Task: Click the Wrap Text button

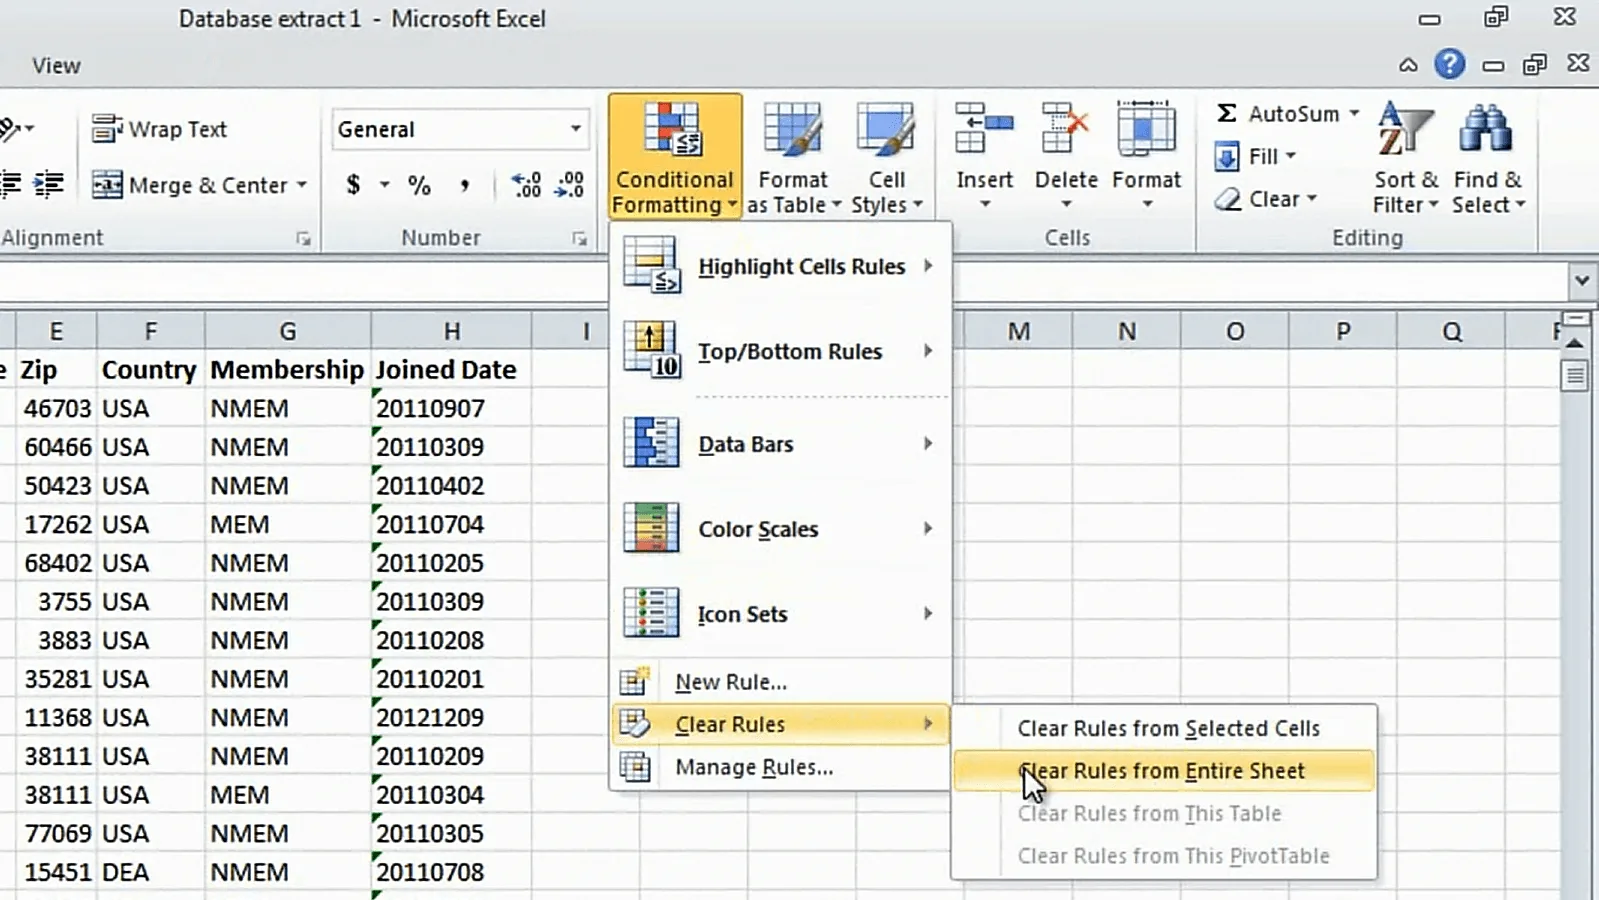Action: tap(160, 129)
